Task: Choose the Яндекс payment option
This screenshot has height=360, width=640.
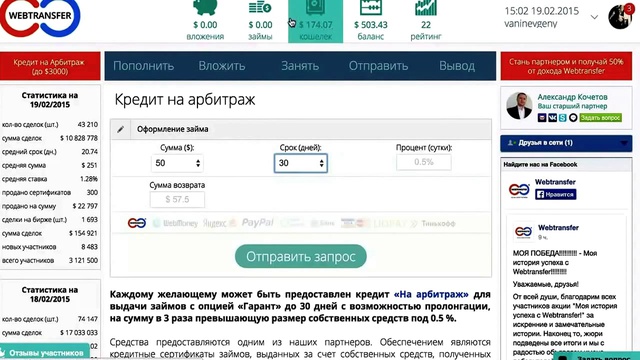Action: (219, 223)
